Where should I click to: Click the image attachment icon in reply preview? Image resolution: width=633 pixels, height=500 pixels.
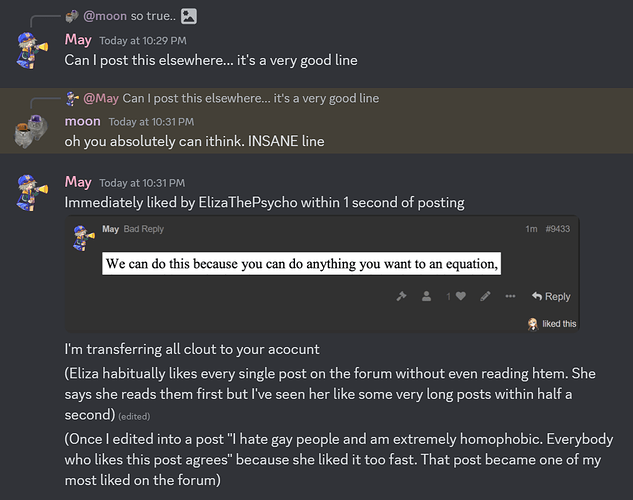point(189,16)
